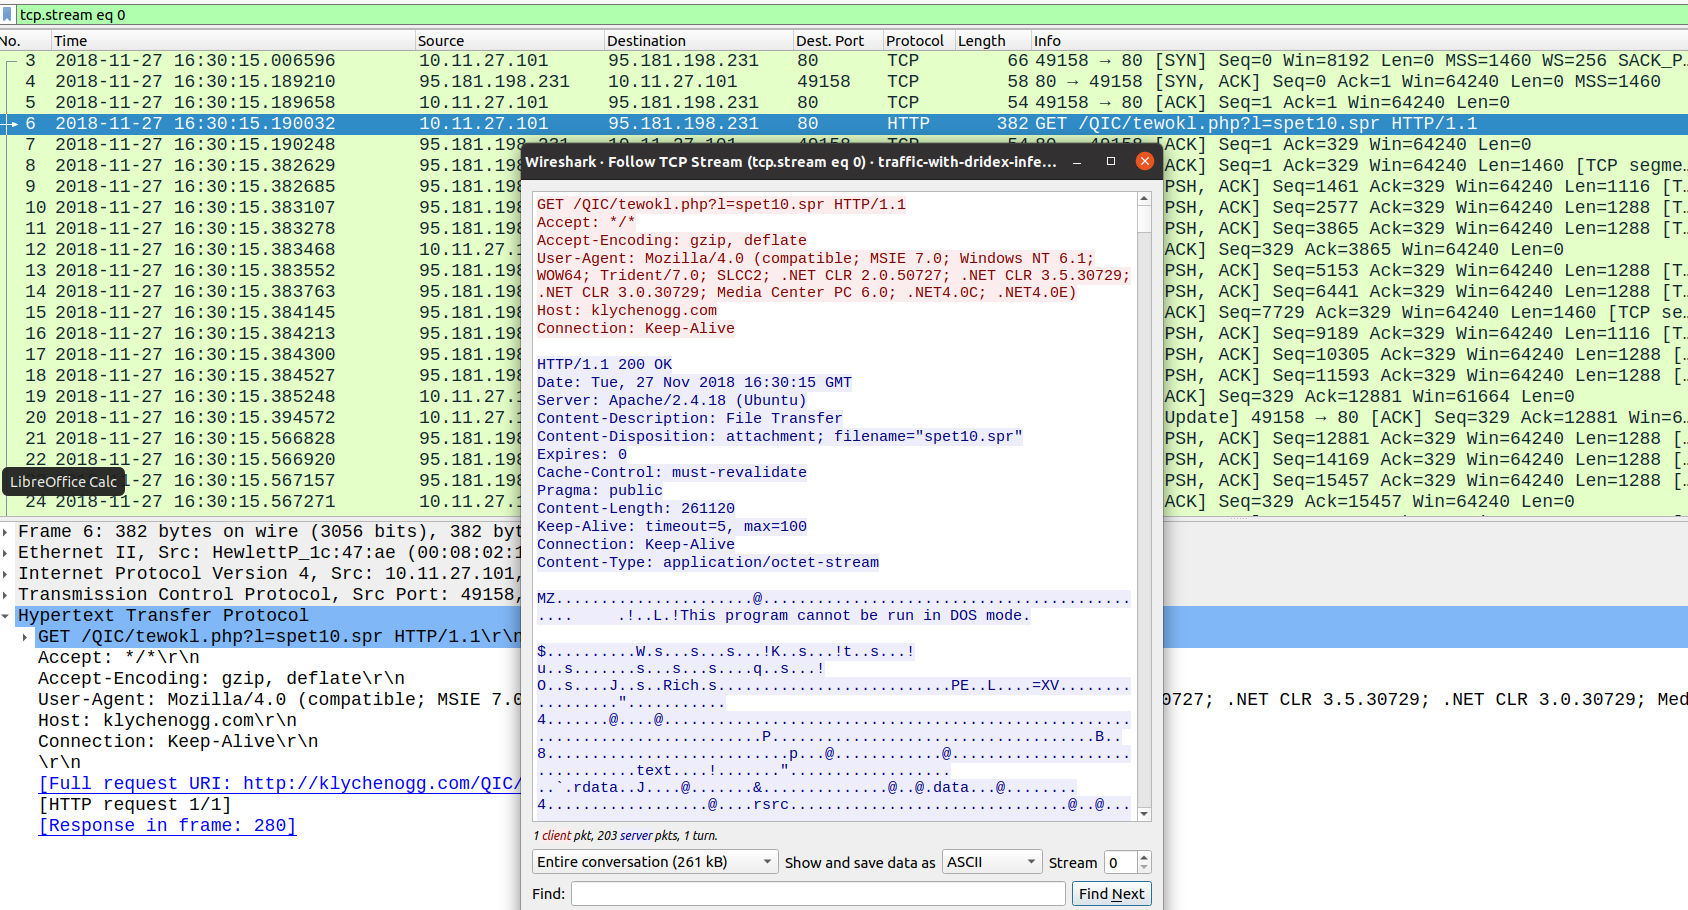
Task: Decrement the Stream number spinner
Action: tap(1144, 867)
